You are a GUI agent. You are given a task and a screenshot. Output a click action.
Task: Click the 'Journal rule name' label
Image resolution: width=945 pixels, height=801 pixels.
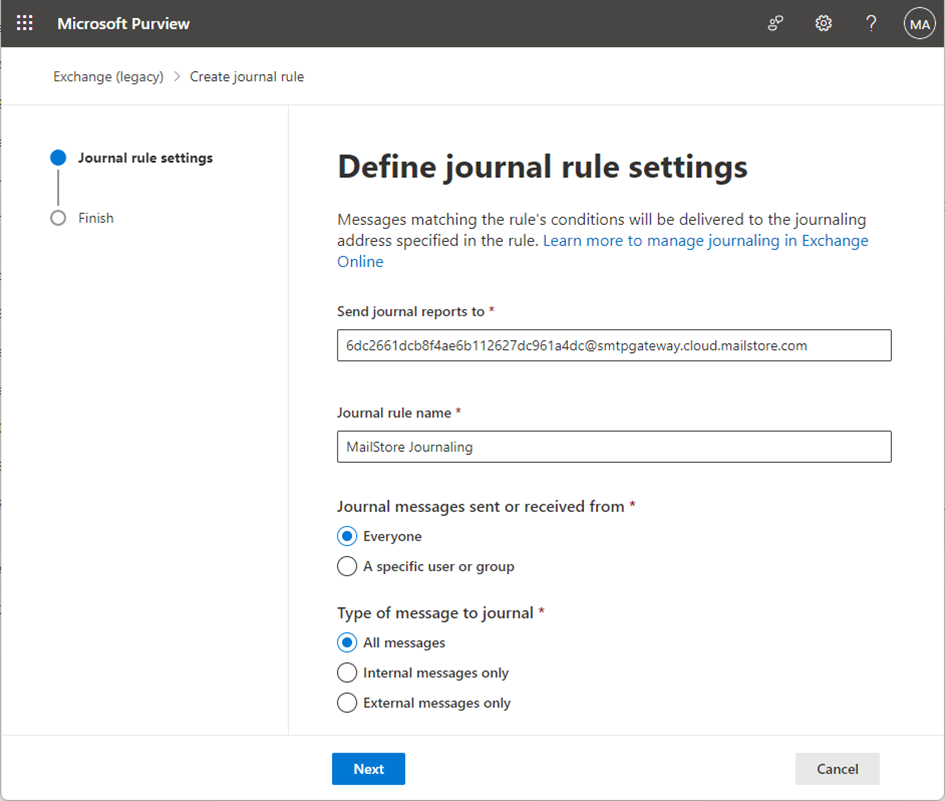click(394, 413)
